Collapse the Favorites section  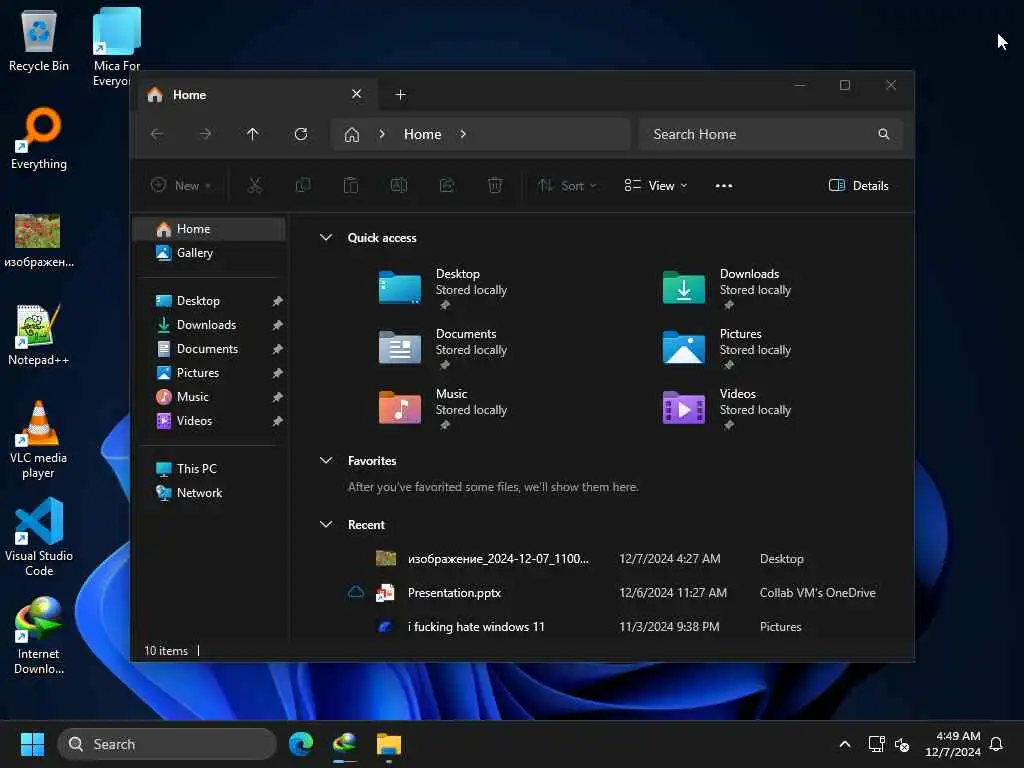326,460
